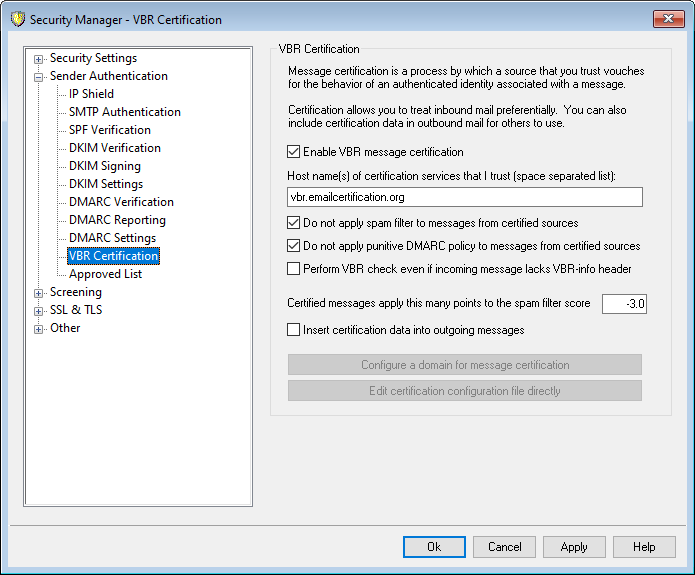The image size is (695, 575).
Task: Go to DMARC Reporting in sidebar
Action: click(117, 220)
